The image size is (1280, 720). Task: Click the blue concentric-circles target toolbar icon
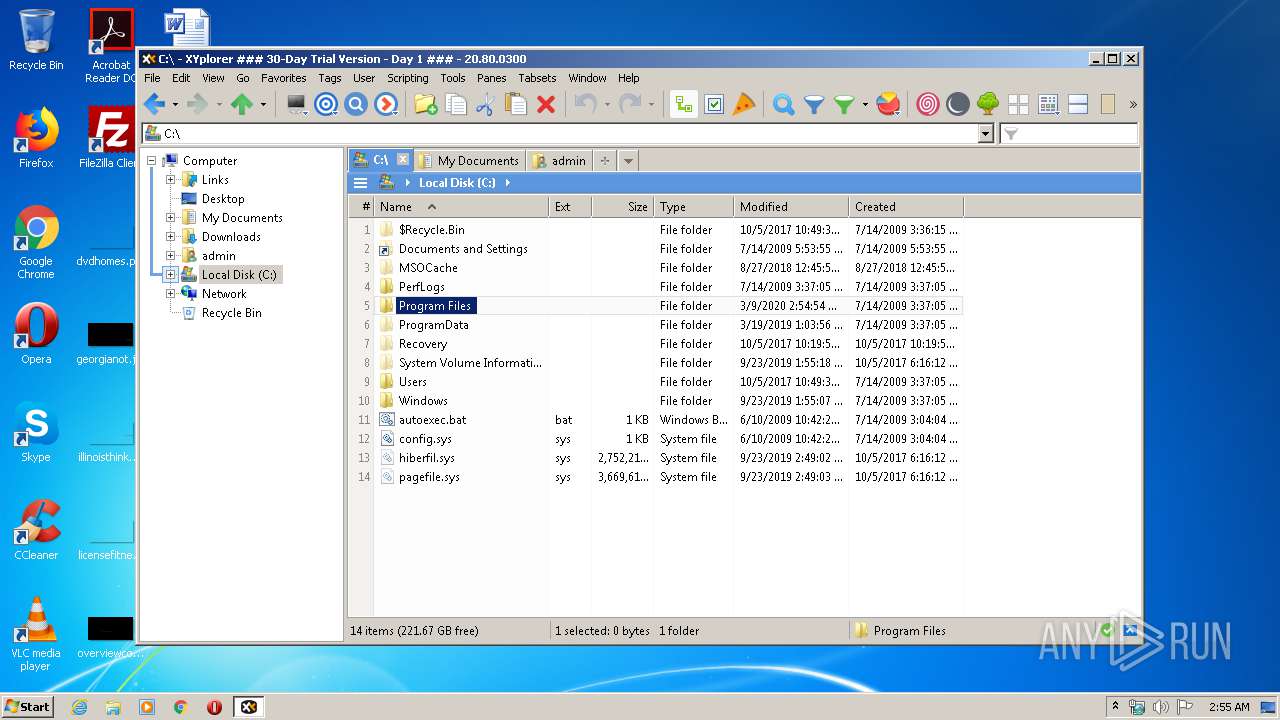326,104
